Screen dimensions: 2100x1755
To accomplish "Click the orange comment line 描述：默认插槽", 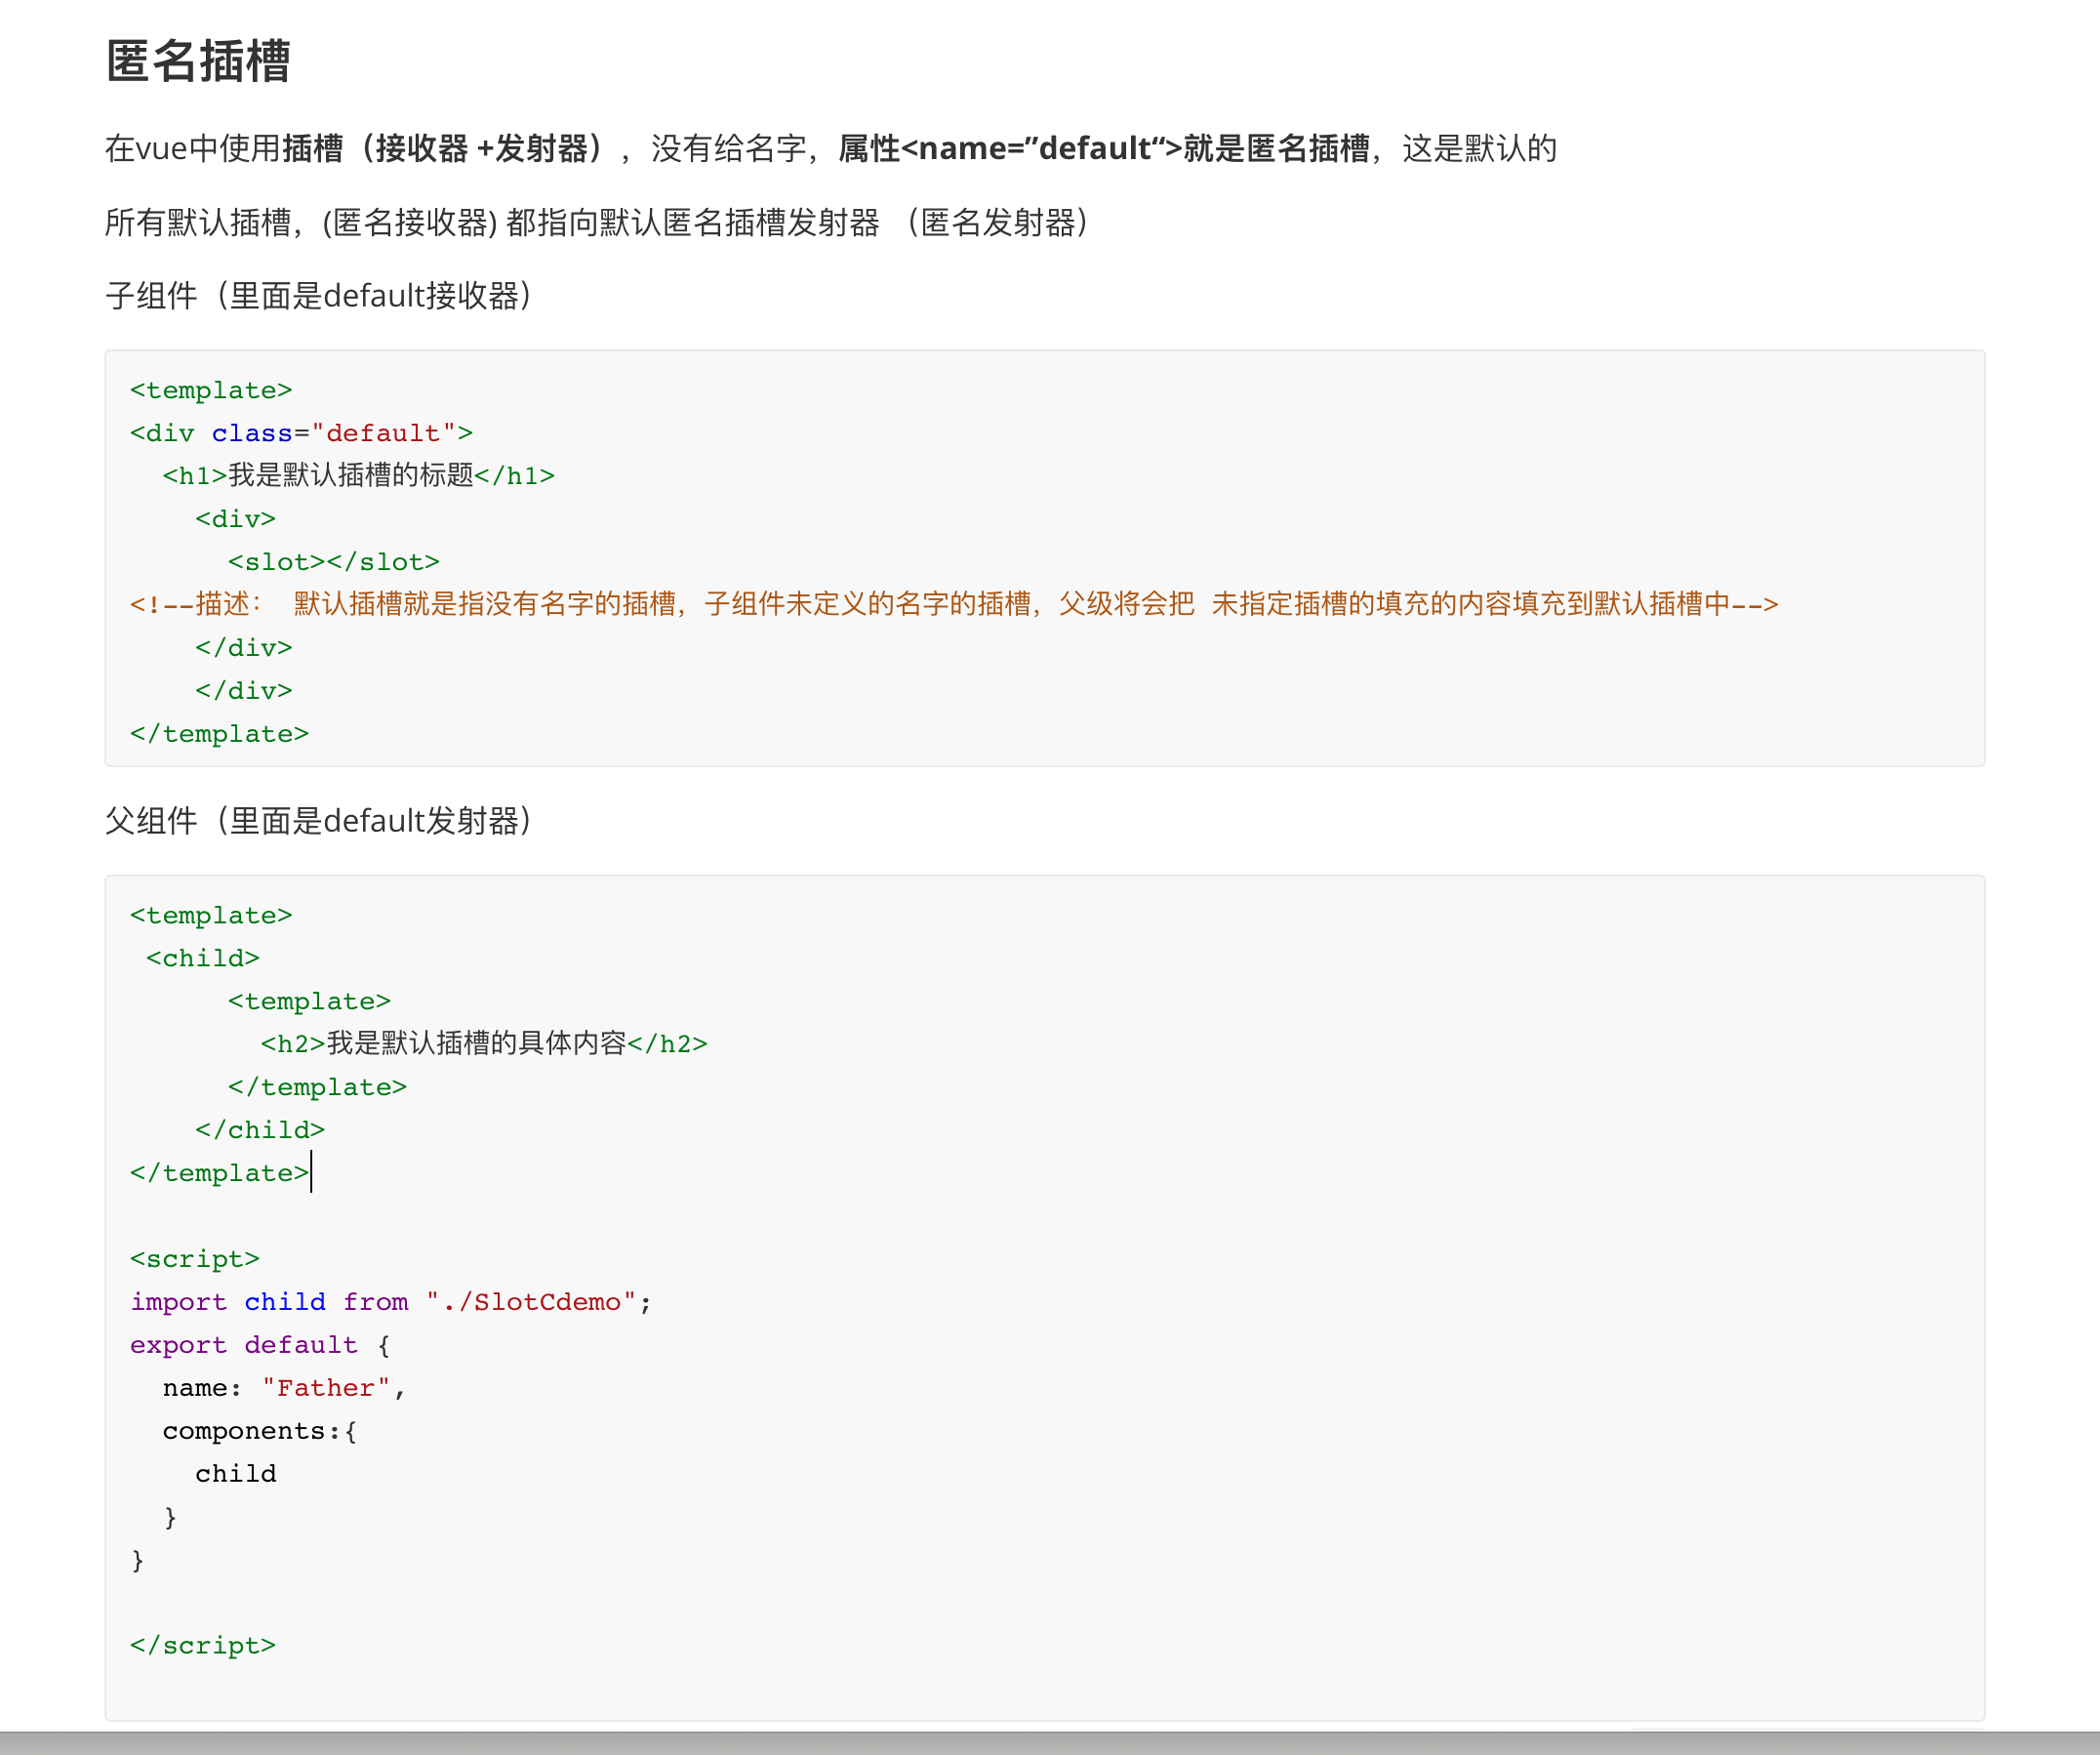I will point(954,604).
